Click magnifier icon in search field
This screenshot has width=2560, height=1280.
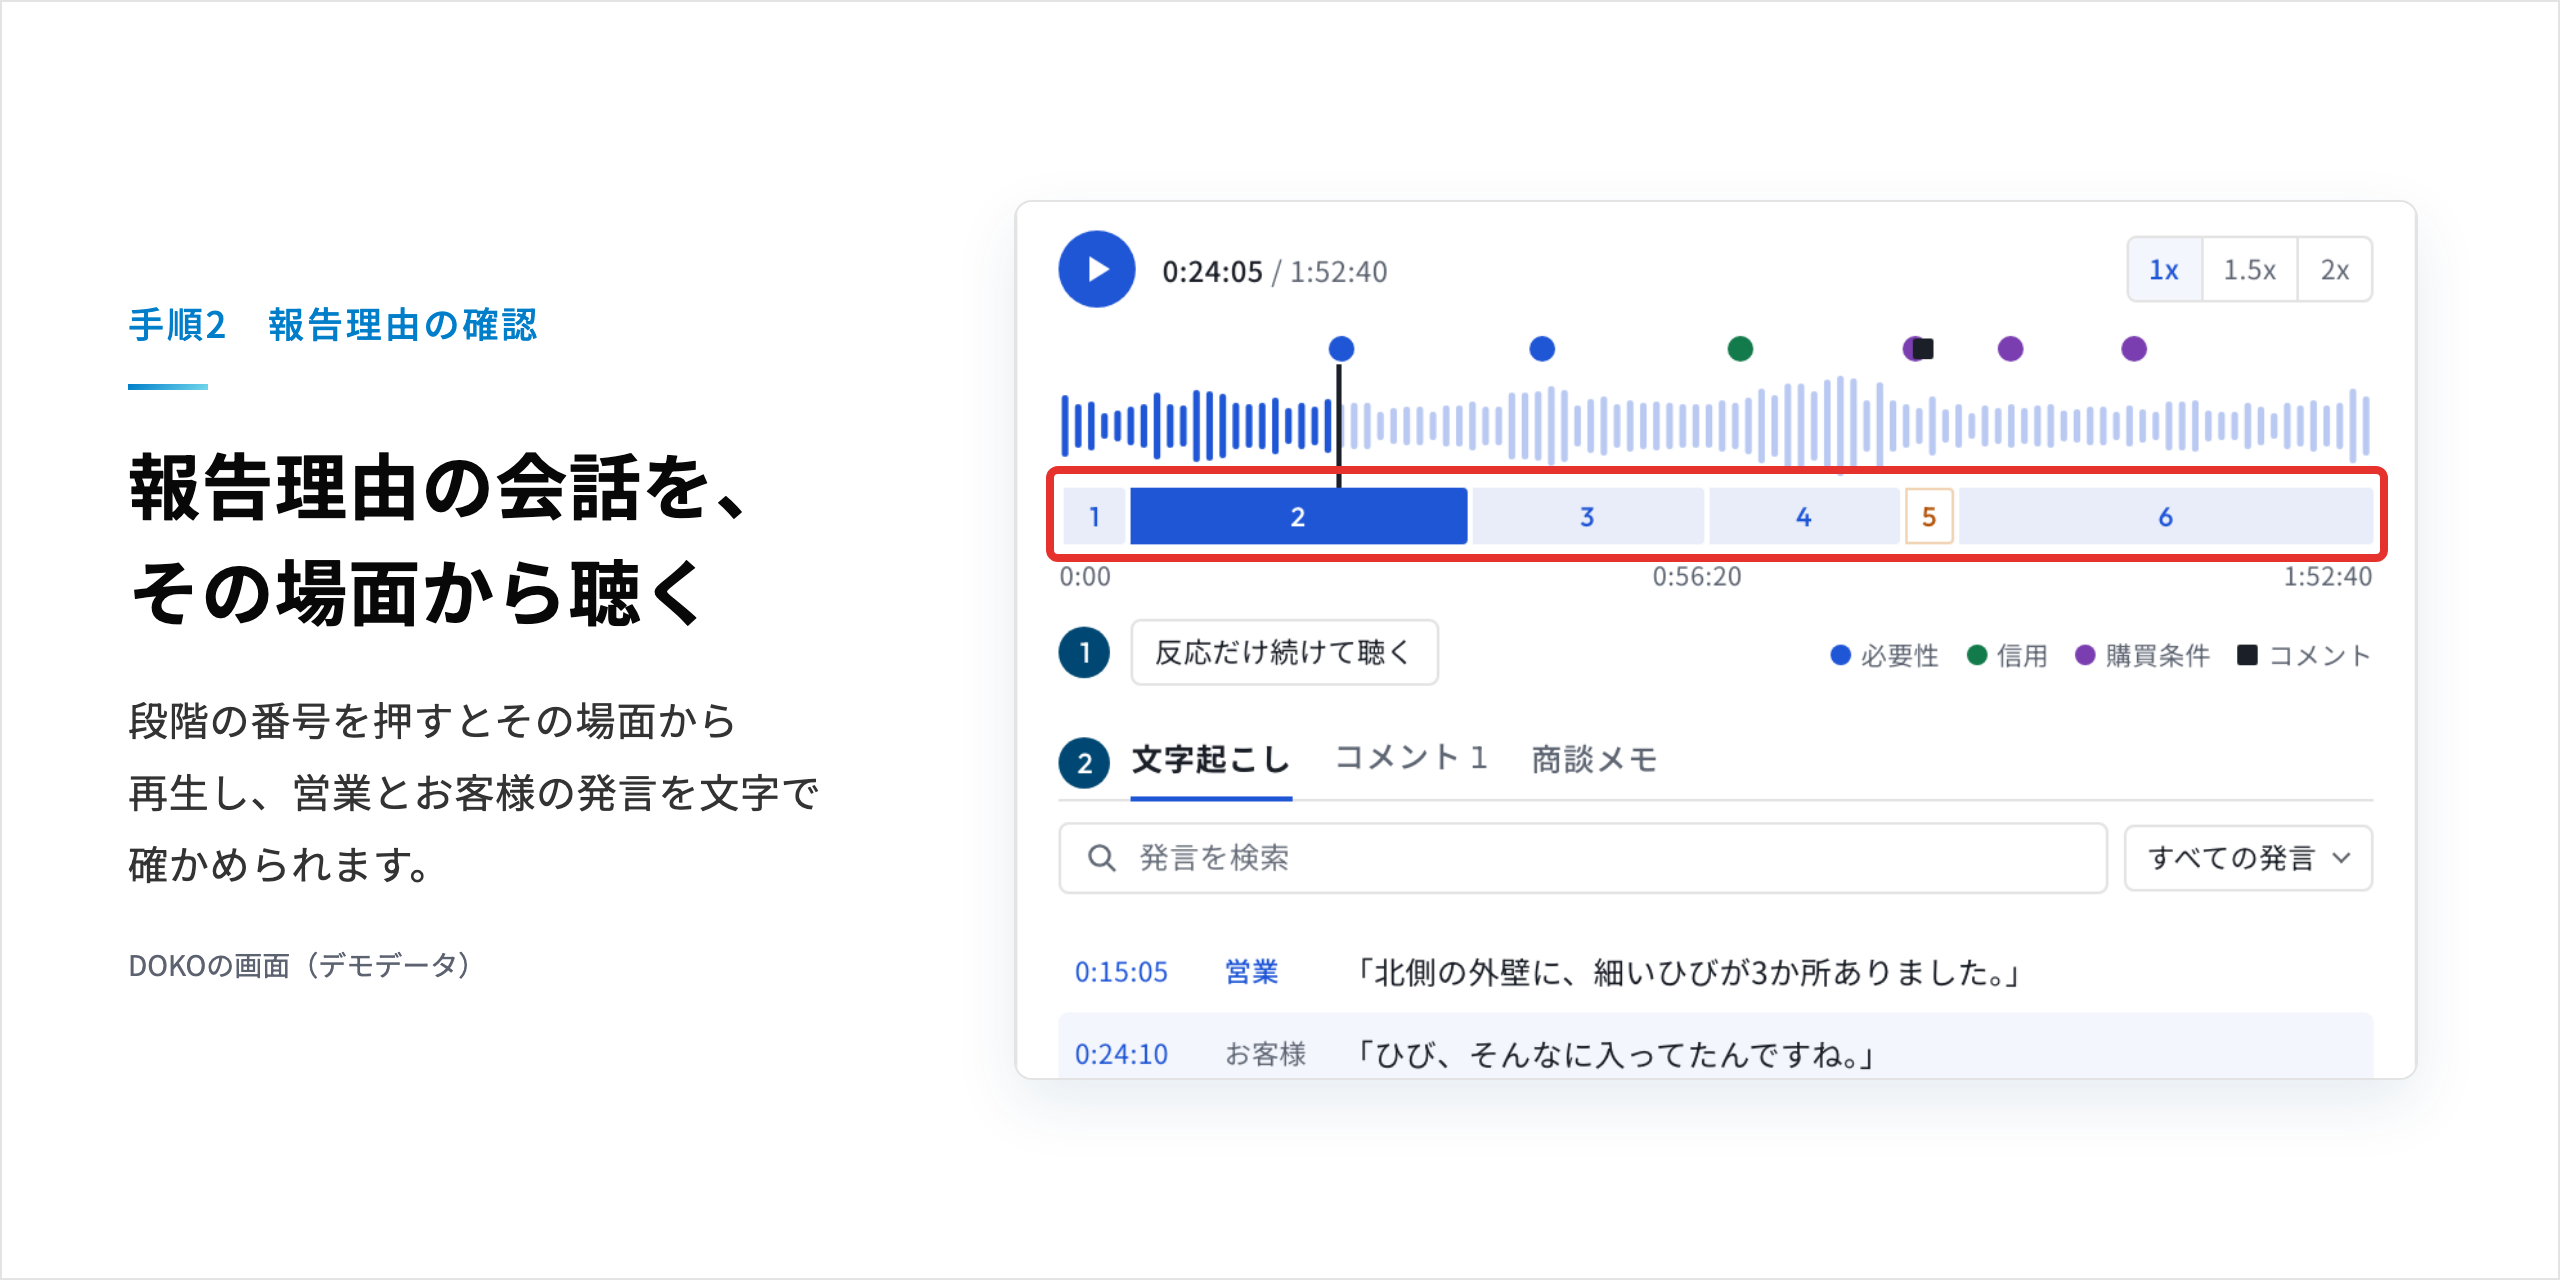click(1101, 858)
